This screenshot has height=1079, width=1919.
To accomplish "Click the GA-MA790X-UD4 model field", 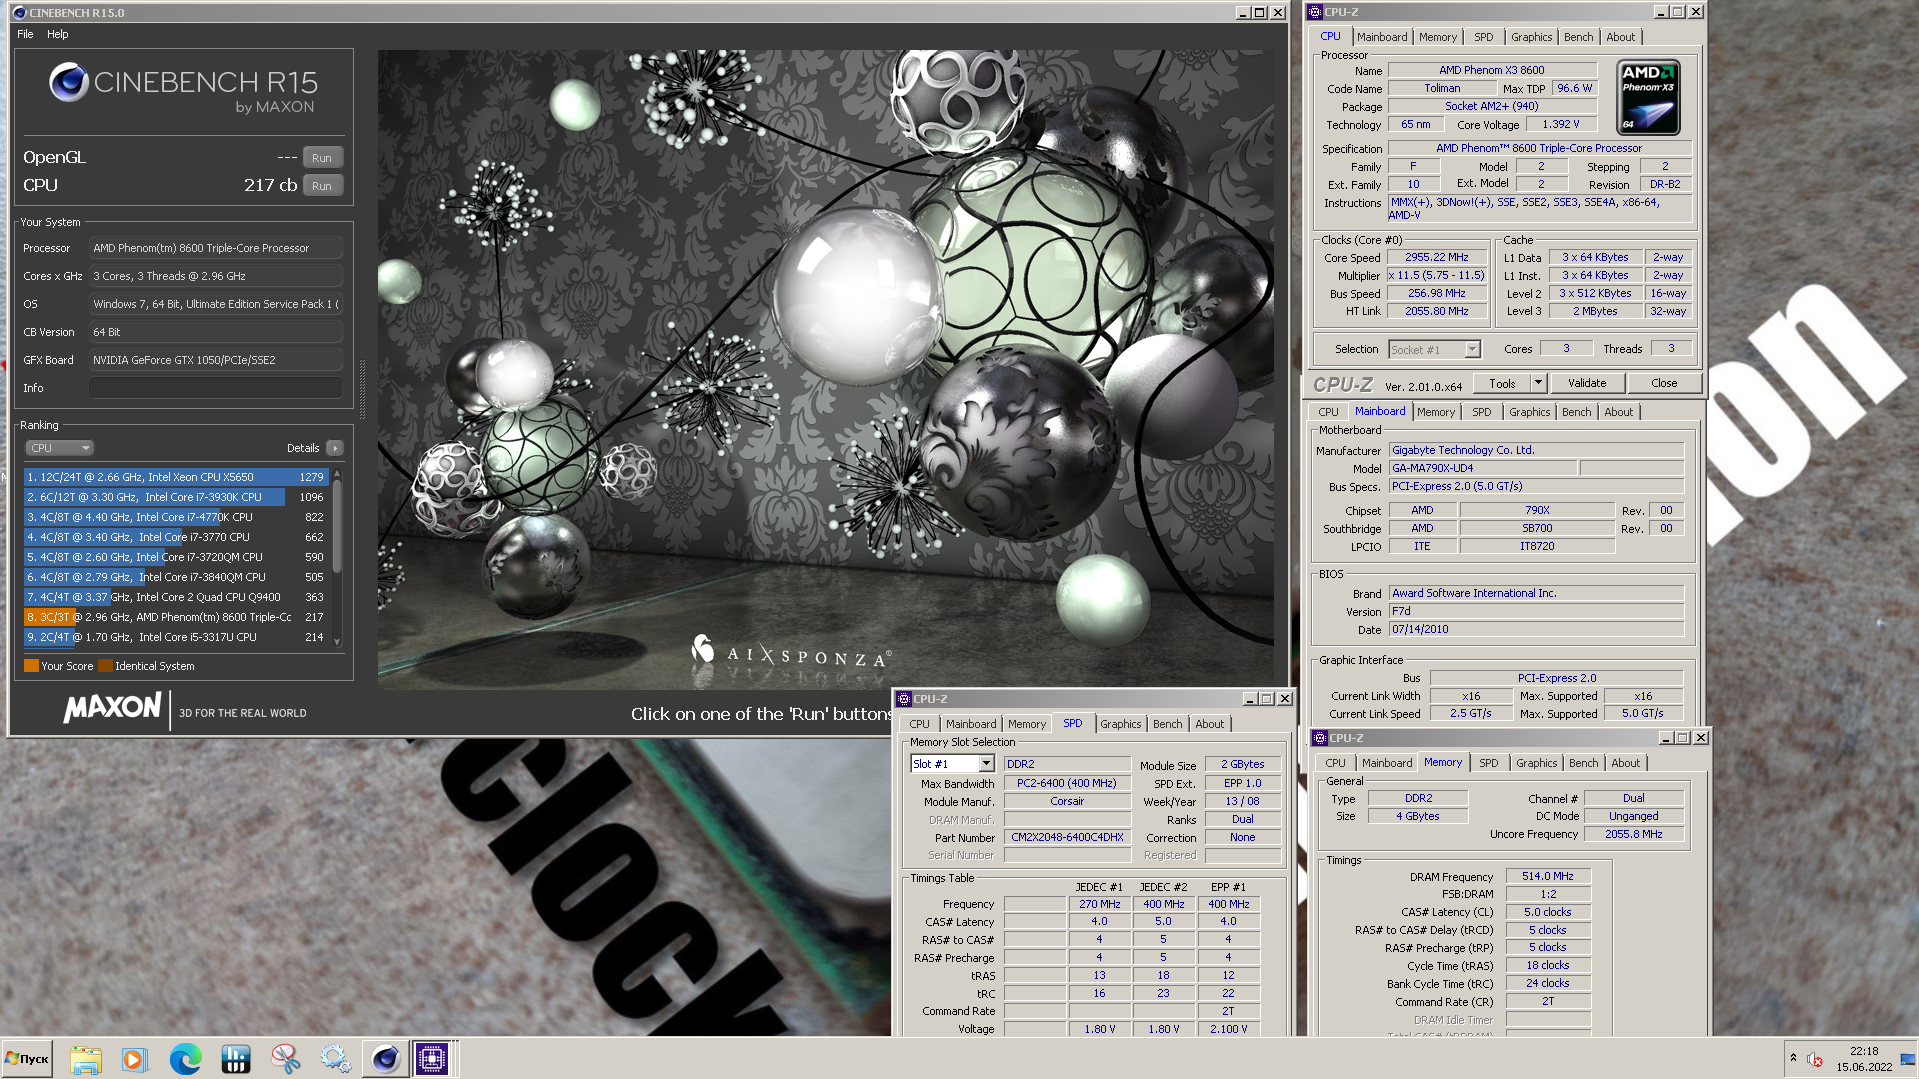I will [1484, 468].
